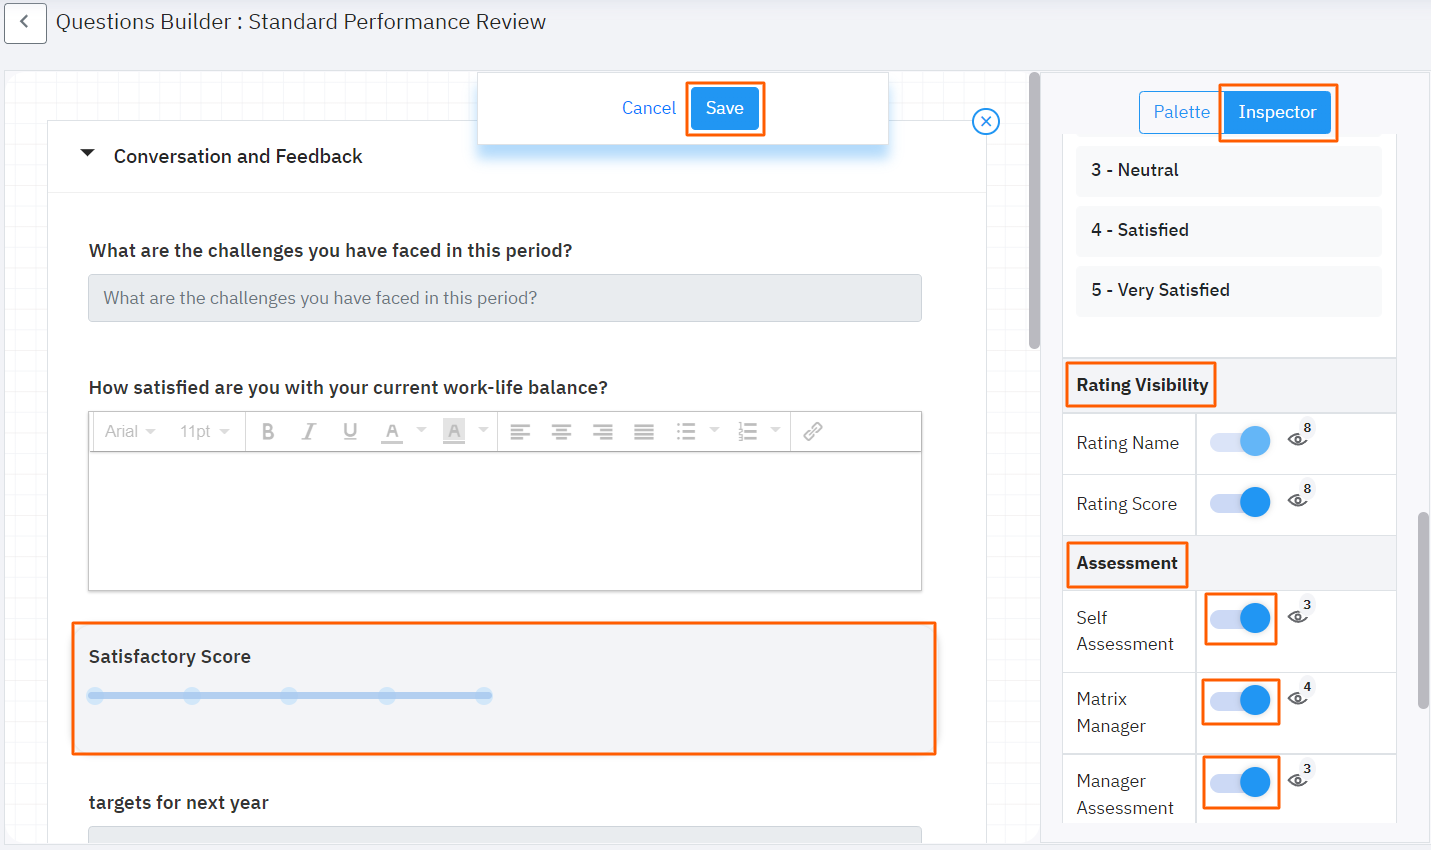This screenshot has height=850, width=1431.
Task: Center-align text in the editor
Action: [x=561, y=431]
